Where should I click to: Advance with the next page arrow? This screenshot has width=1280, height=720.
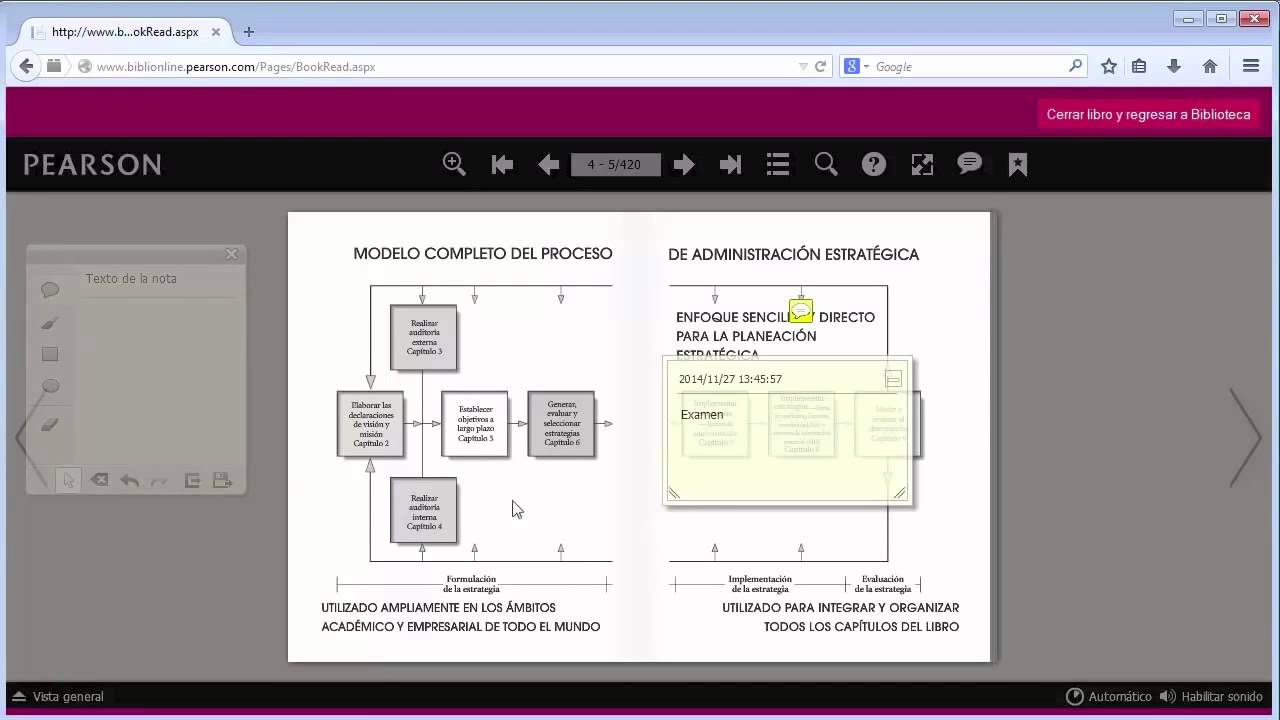point(684,165)
